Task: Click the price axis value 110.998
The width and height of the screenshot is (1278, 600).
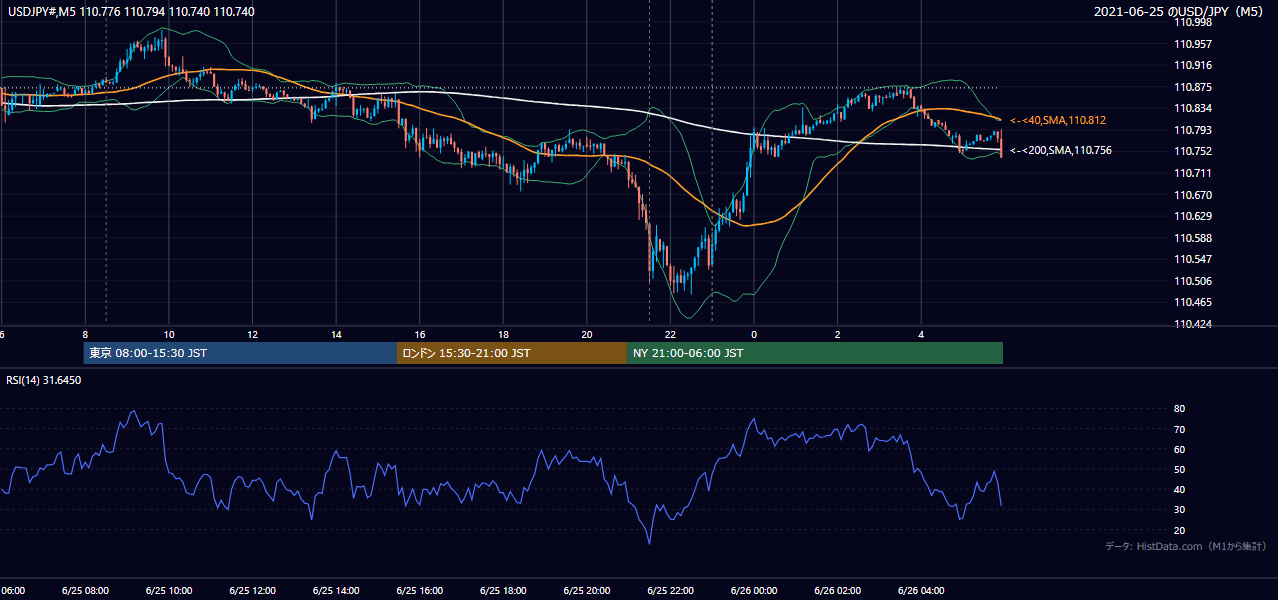Action: coord(1193,23)
